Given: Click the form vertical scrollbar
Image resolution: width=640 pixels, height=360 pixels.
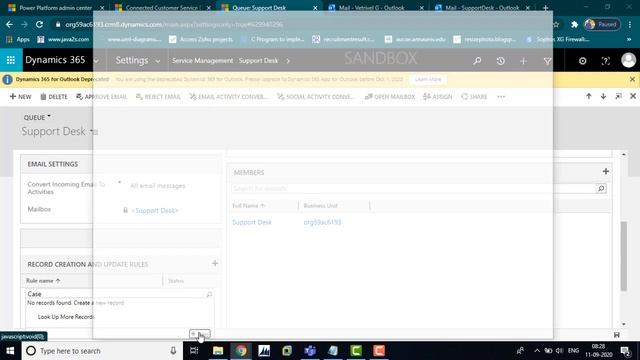Looking at the screenshot, I should click(x=624, y=256).
